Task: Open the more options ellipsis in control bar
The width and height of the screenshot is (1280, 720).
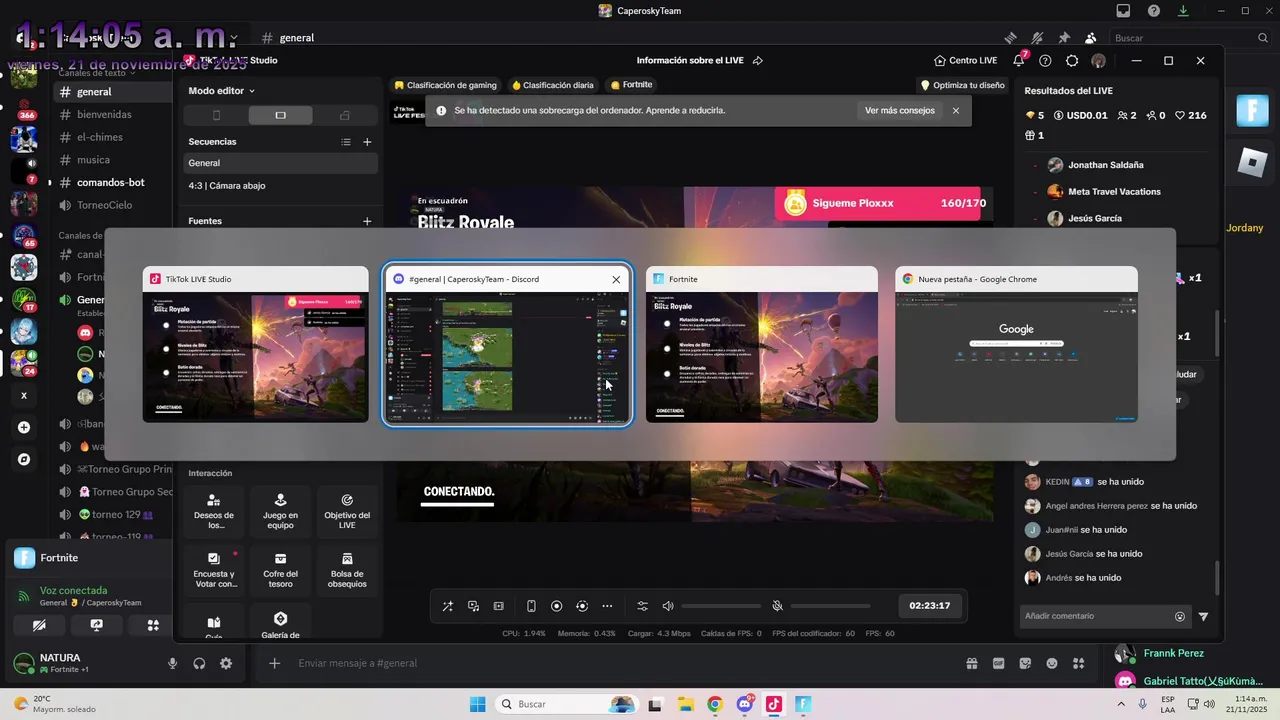Action: (607, 606)
